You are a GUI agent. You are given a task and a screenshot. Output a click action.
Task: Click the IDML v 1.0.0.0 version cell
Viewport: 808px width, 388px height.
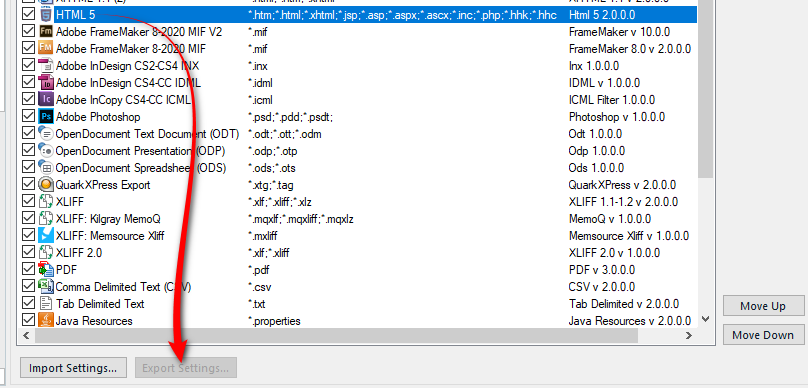pos(604,83)
